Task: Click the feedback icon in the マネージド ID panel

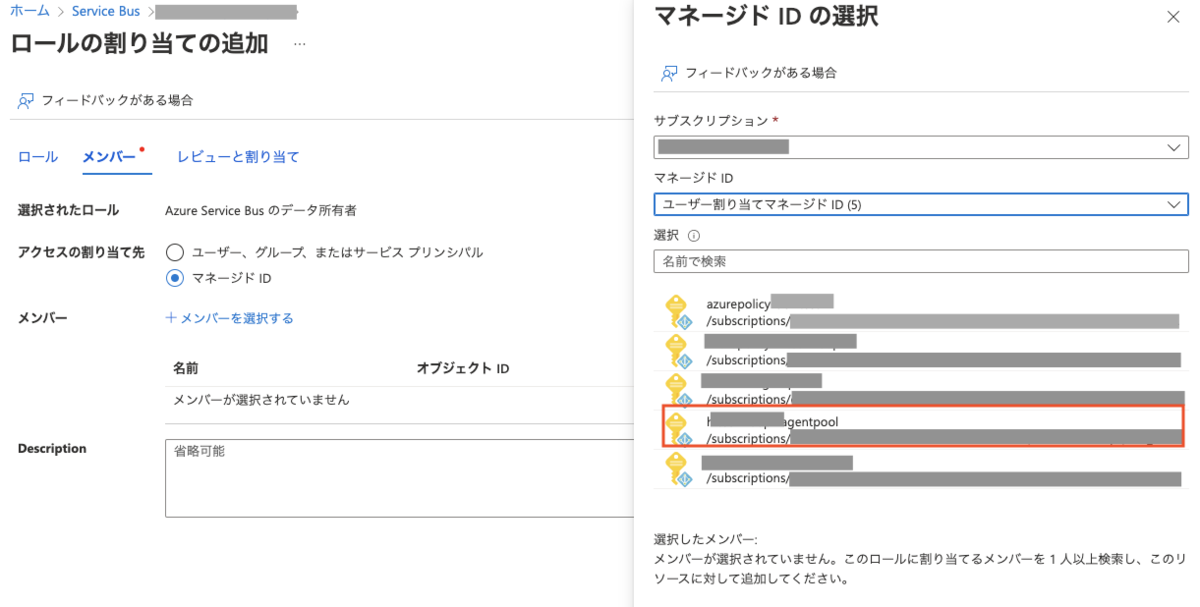Action: (669, 73)
